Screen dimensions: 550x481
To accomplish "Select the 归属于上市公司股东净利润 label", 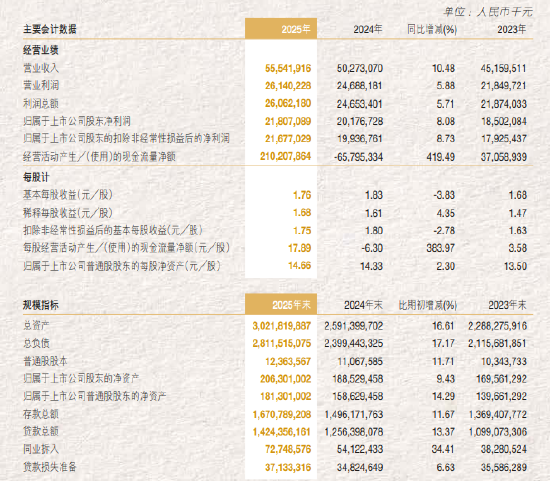I will (x=77, y=121).
